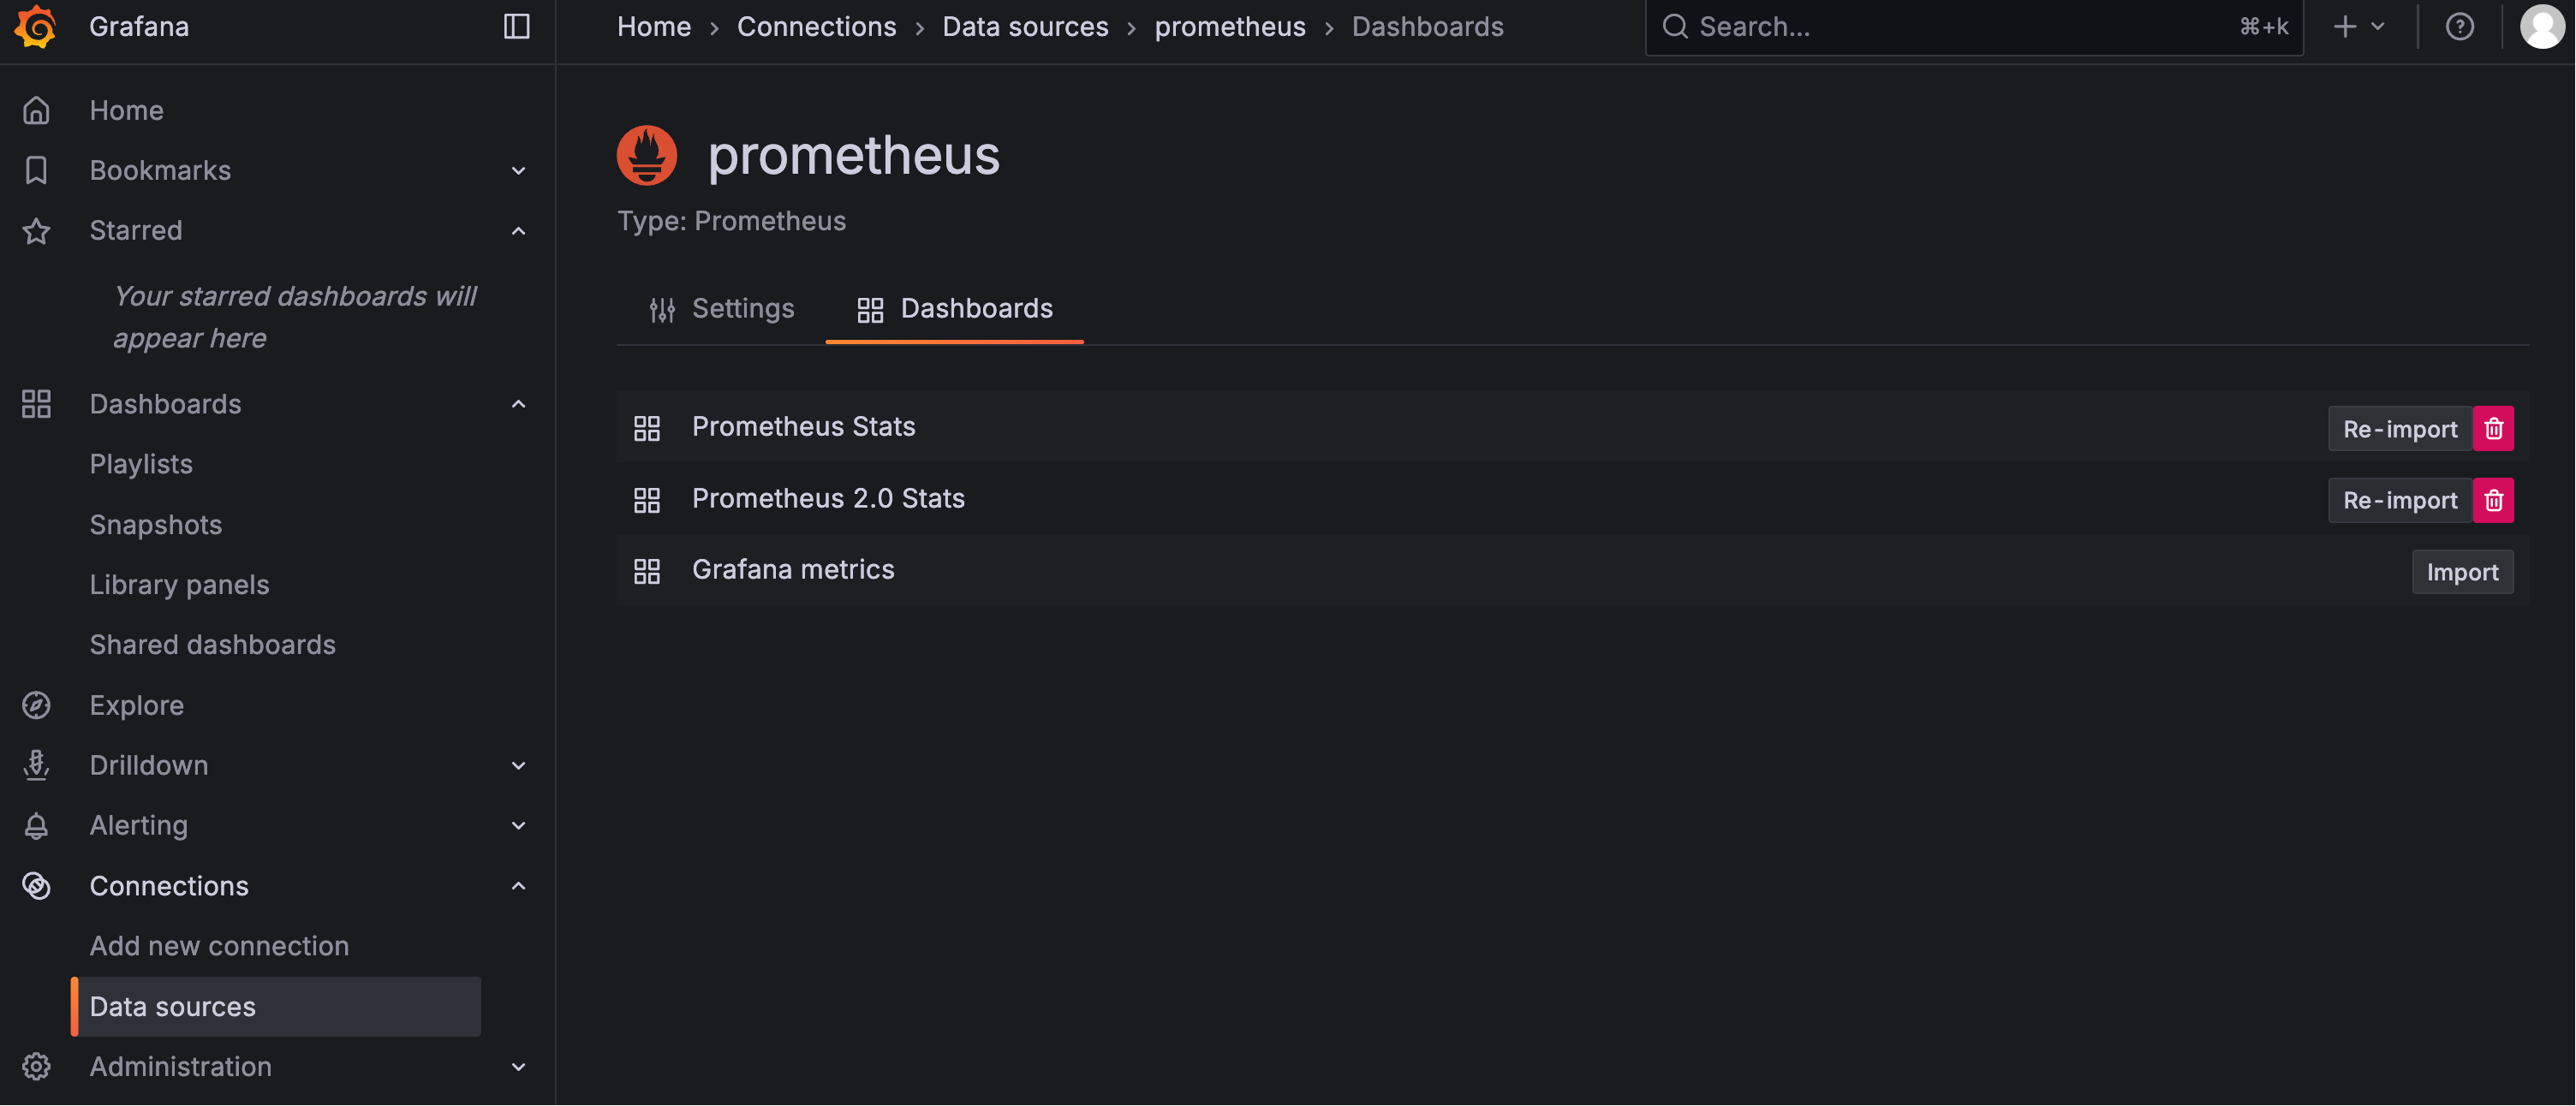Screen dimensions: 2576x1106
Task: Click the Home house icon in sidebar
Action: 36,110
